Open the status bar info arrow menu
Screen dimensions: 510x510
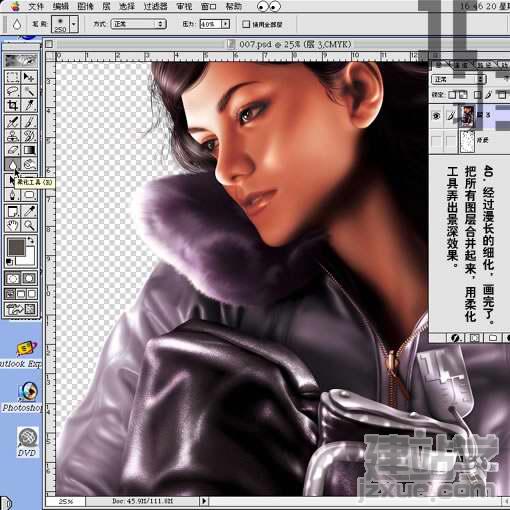tap(204, 501)
